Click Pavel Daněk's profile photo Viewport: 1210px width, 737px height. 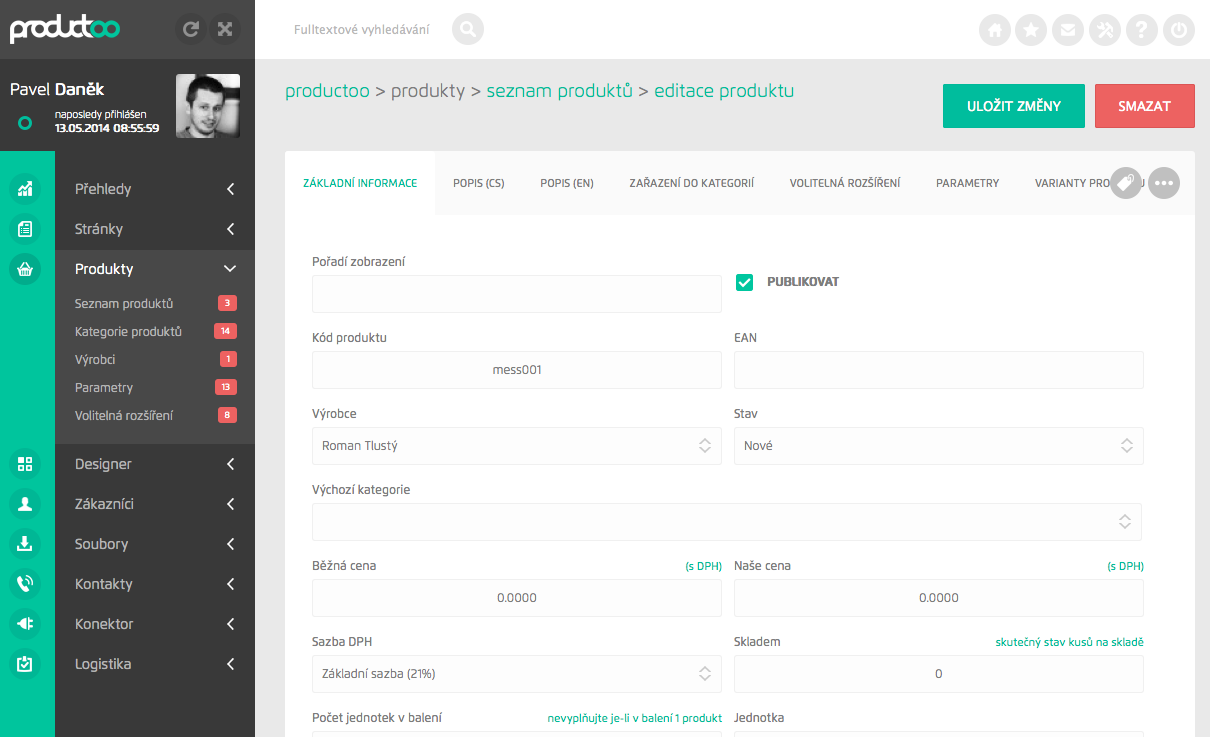208,106
